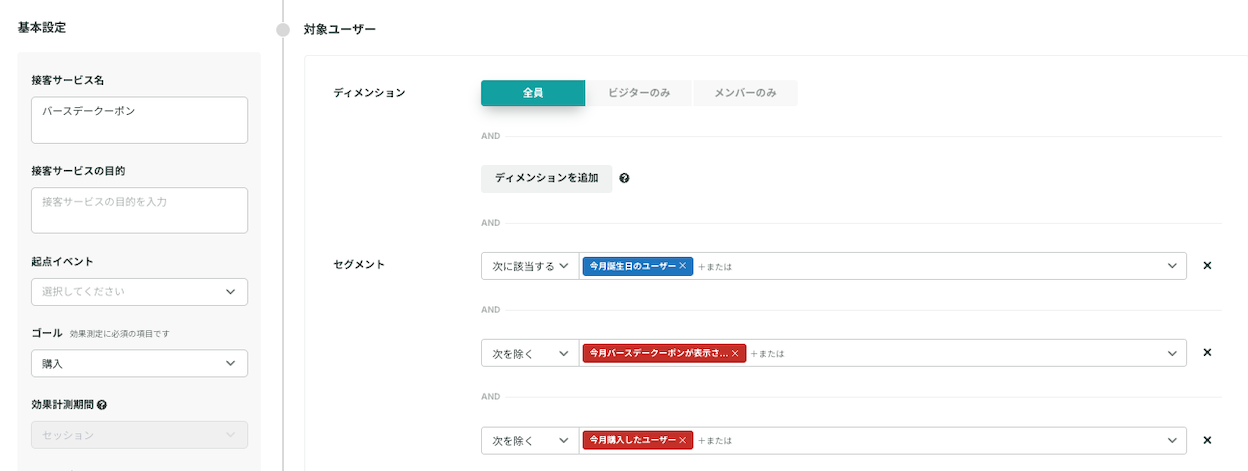Select ビジターのみ dimension option
Viewport: 1248px width, 471px height.
(639, 93)
